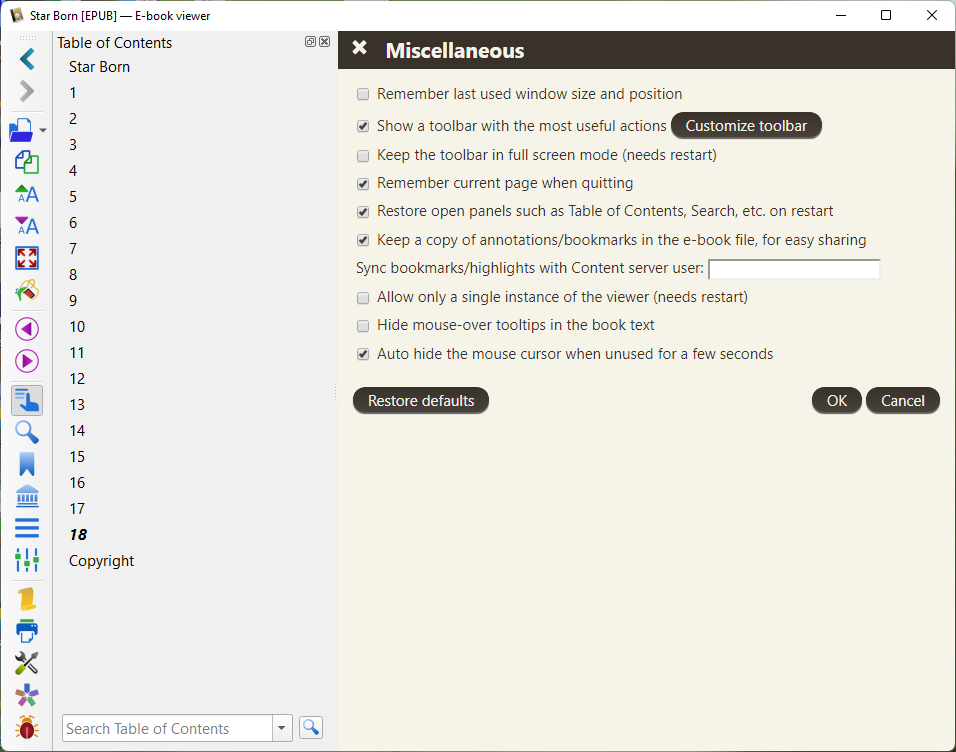The height and width of the screenshot is (752, 956).
Task: Open the Copyright entry in the contents
Action: 101,561
